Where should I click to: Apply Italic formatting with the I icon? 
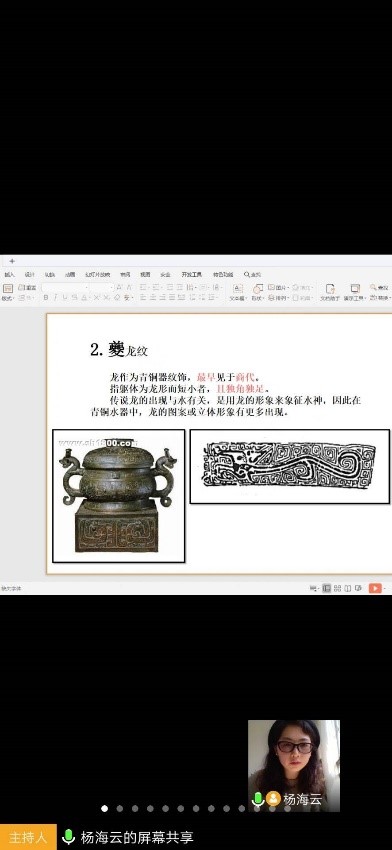click(x=56, y=298)
